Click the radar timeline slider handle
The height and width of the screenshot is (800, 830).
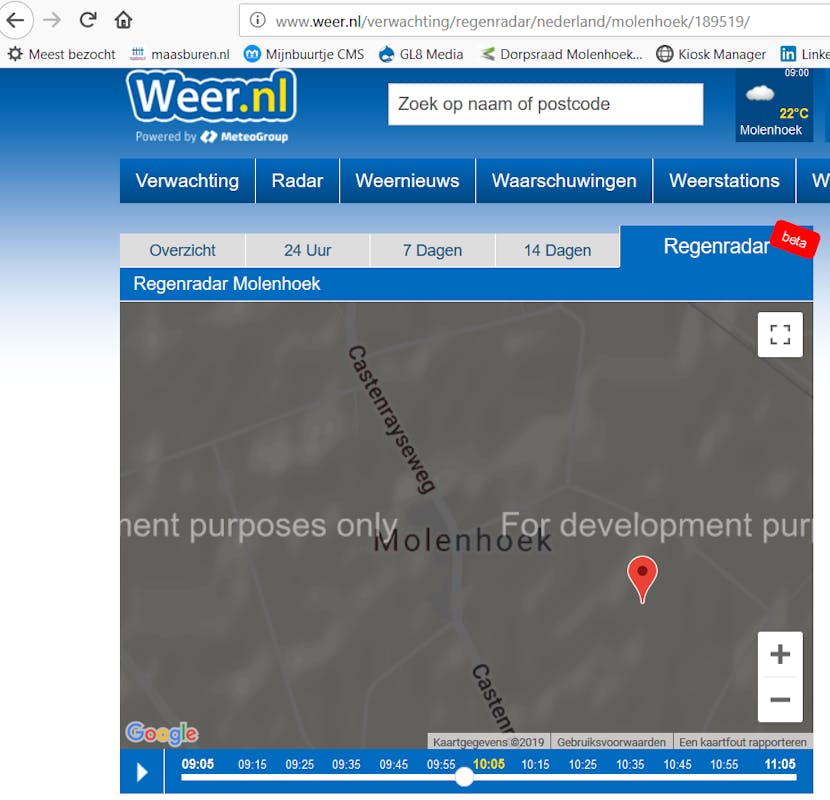pyautogui.click(x=464, y=777)
